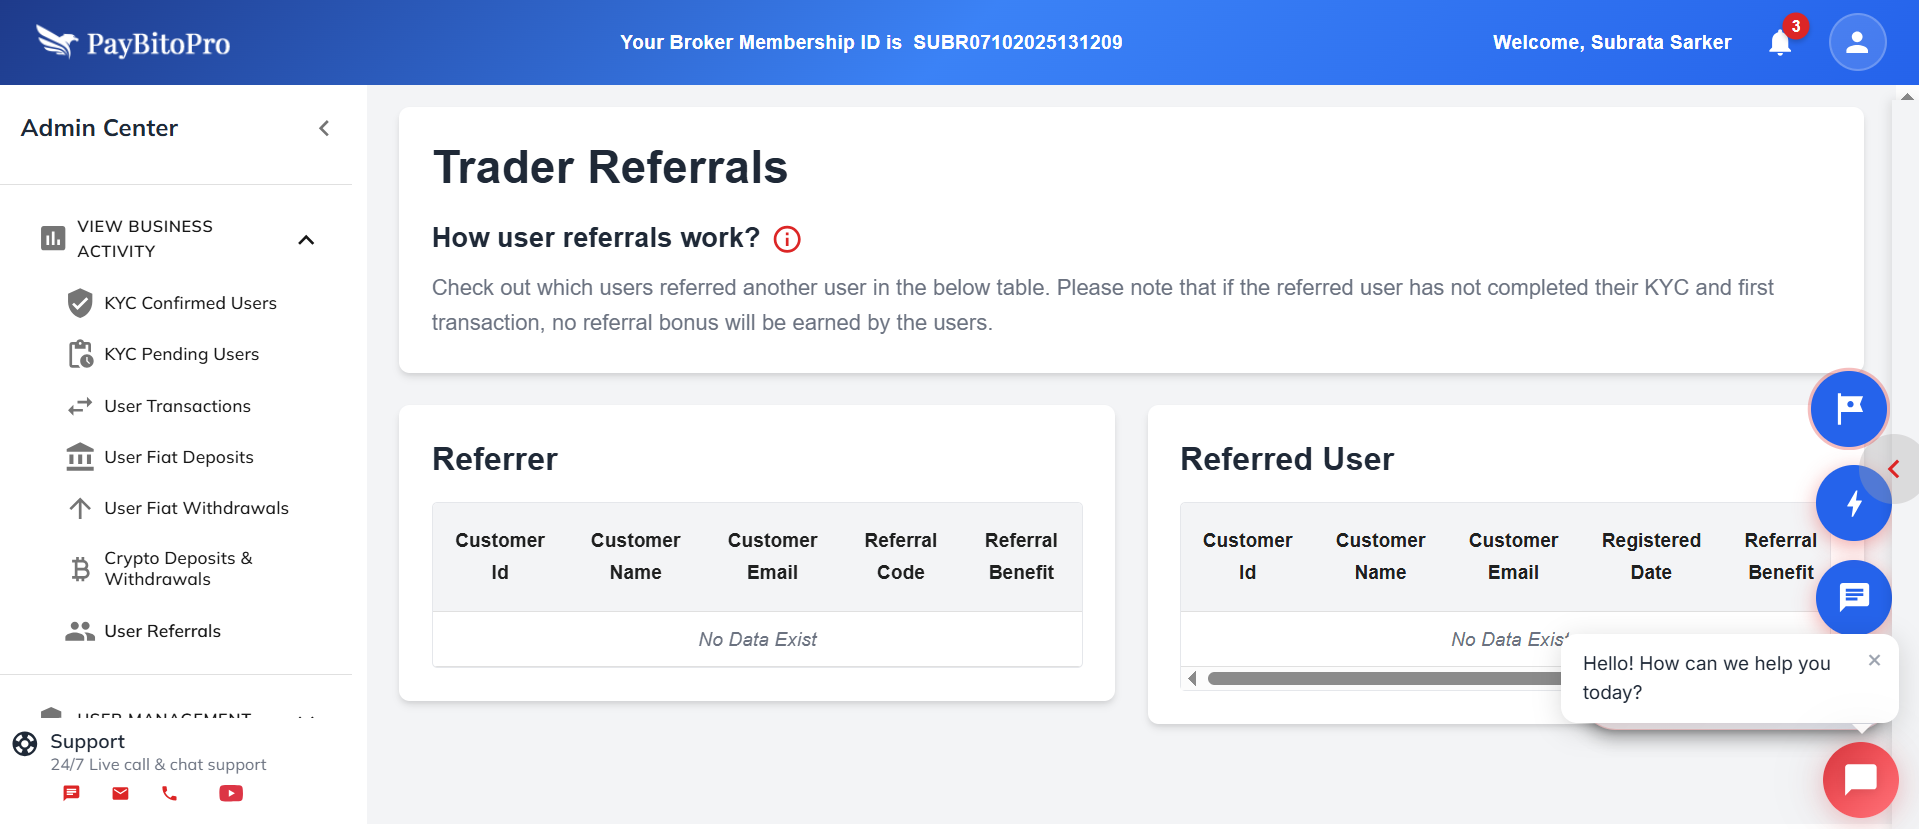The width and height of the screenshot is (1919, 829).
Task: Open User Referrals page
Action: (162, 631)
